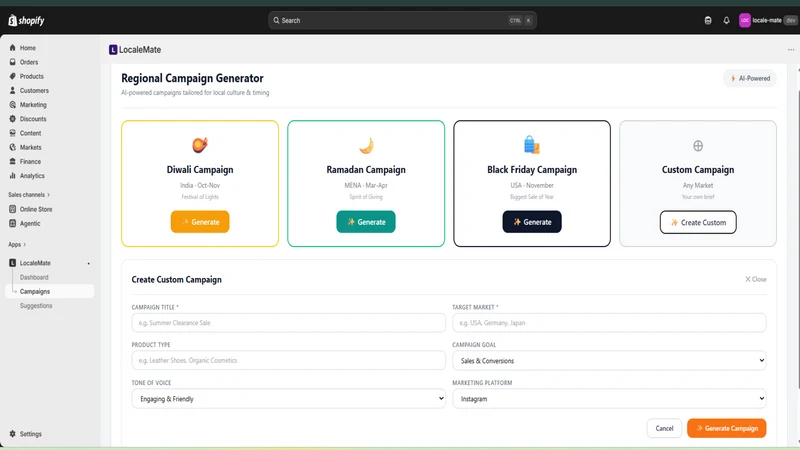Viewport: 800px width, 450px height.
Task: Focus the Product Type input field
Action: point(288,360)
